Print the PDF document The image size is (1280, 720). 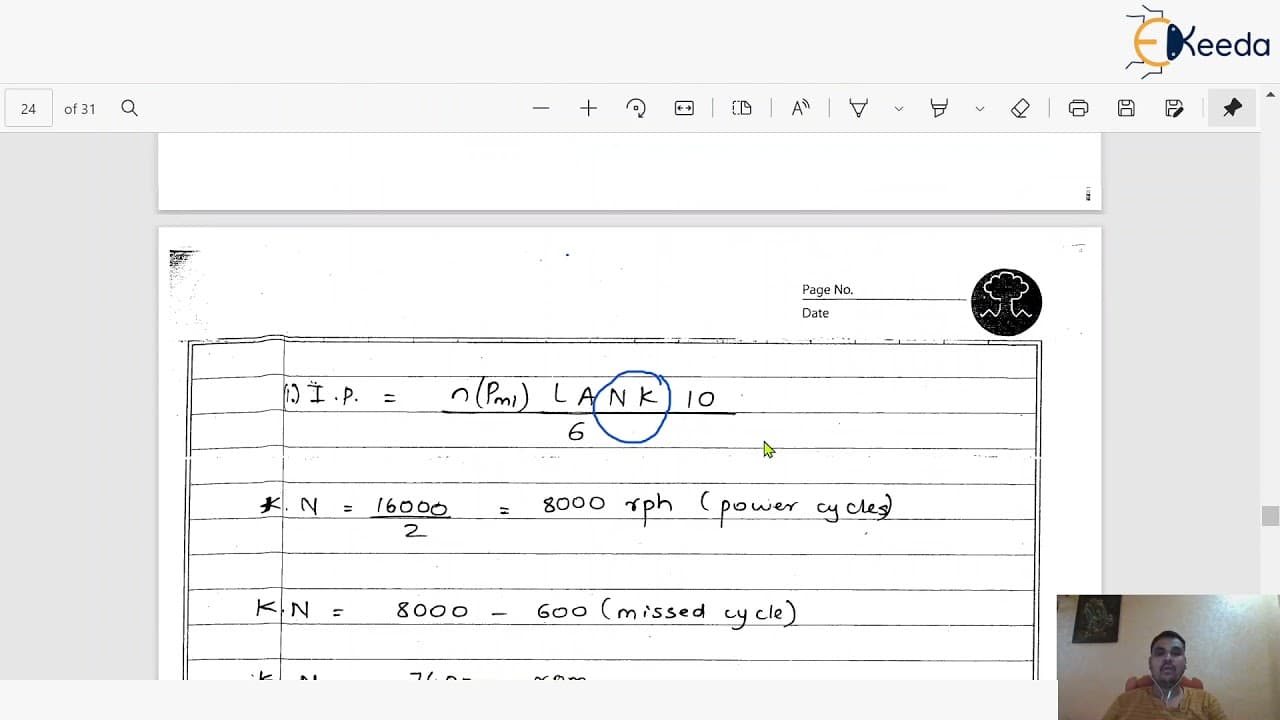coord(1078,108)
